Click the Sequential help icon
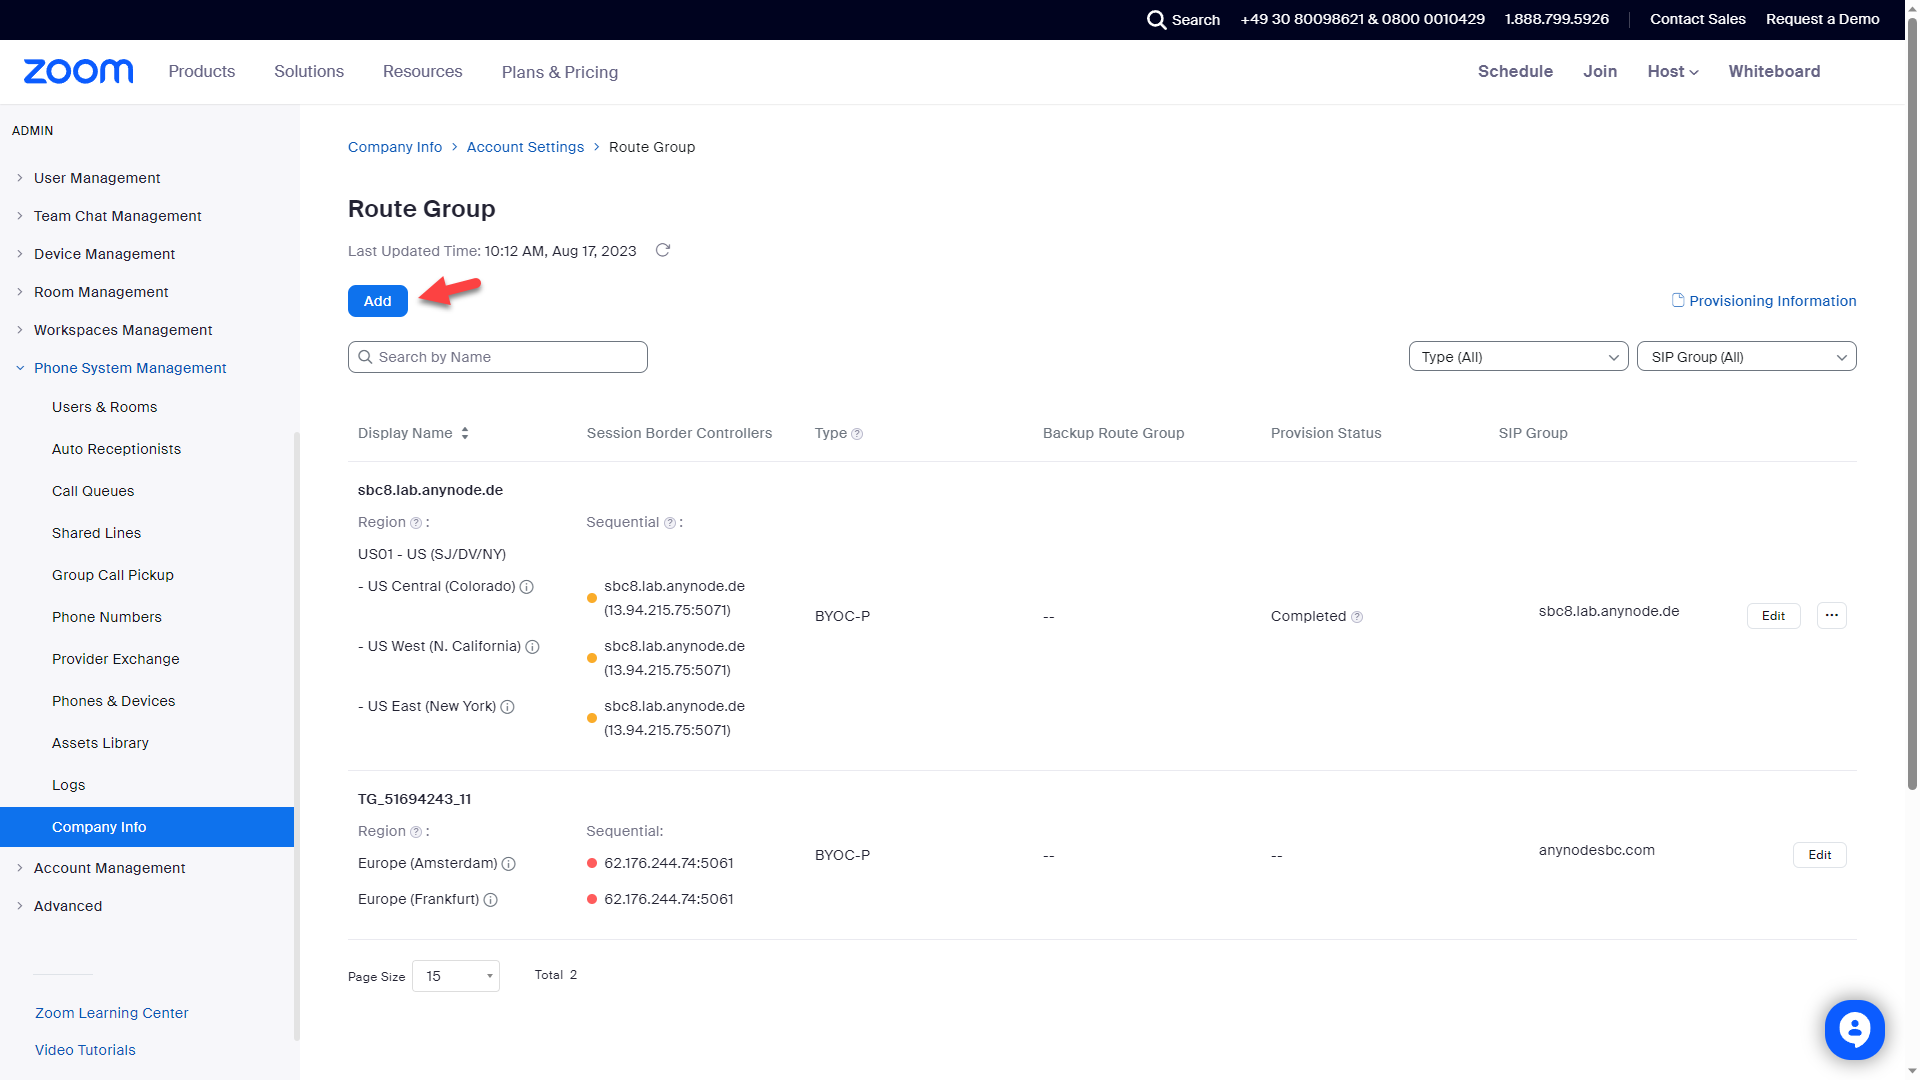Image resolution: width=1920 pixels, height=1080 pixels. 670,523
